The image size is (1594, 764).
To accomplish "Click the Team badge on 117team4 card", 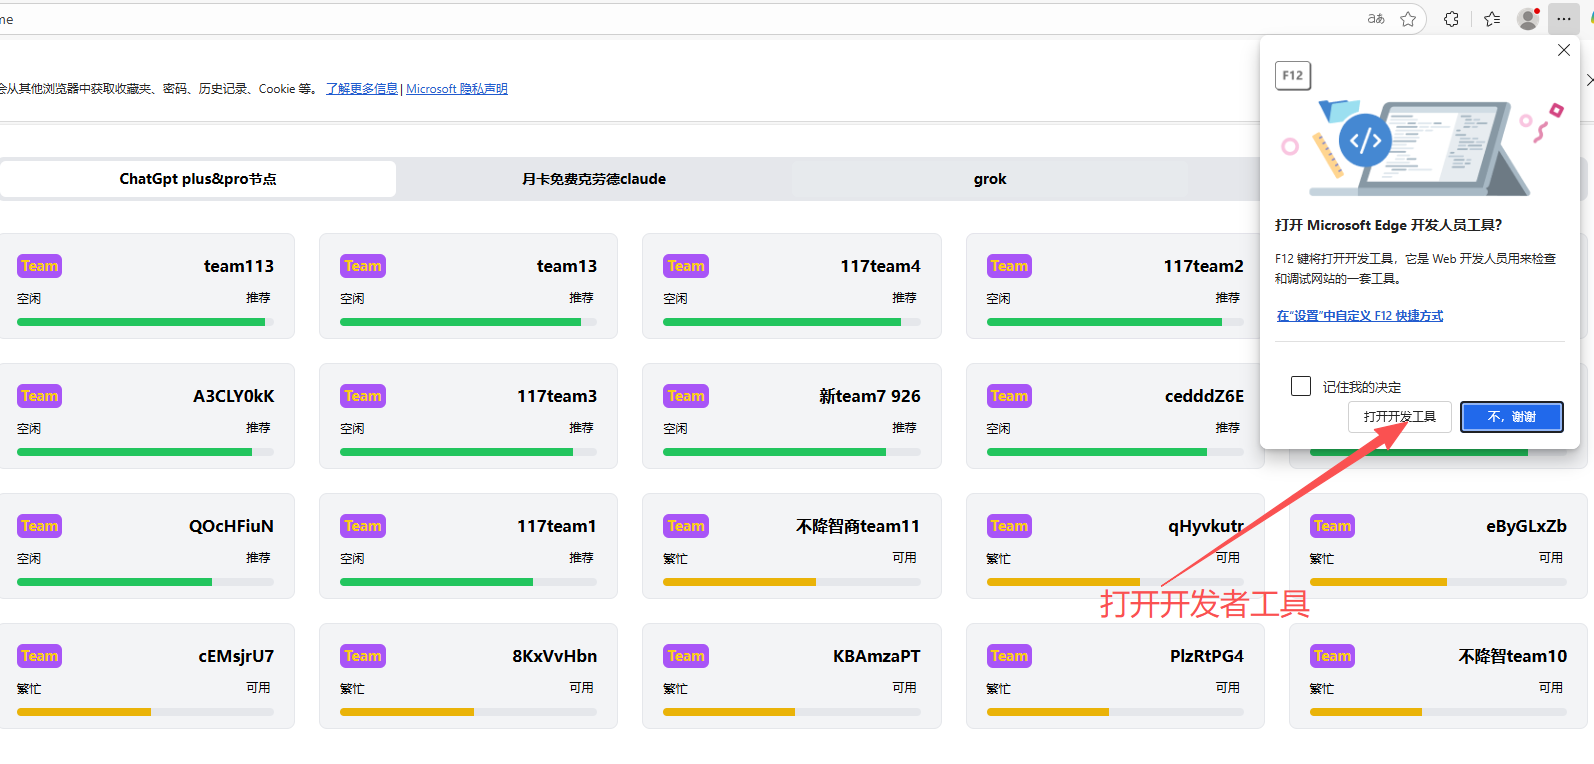I will click(686, 266).
